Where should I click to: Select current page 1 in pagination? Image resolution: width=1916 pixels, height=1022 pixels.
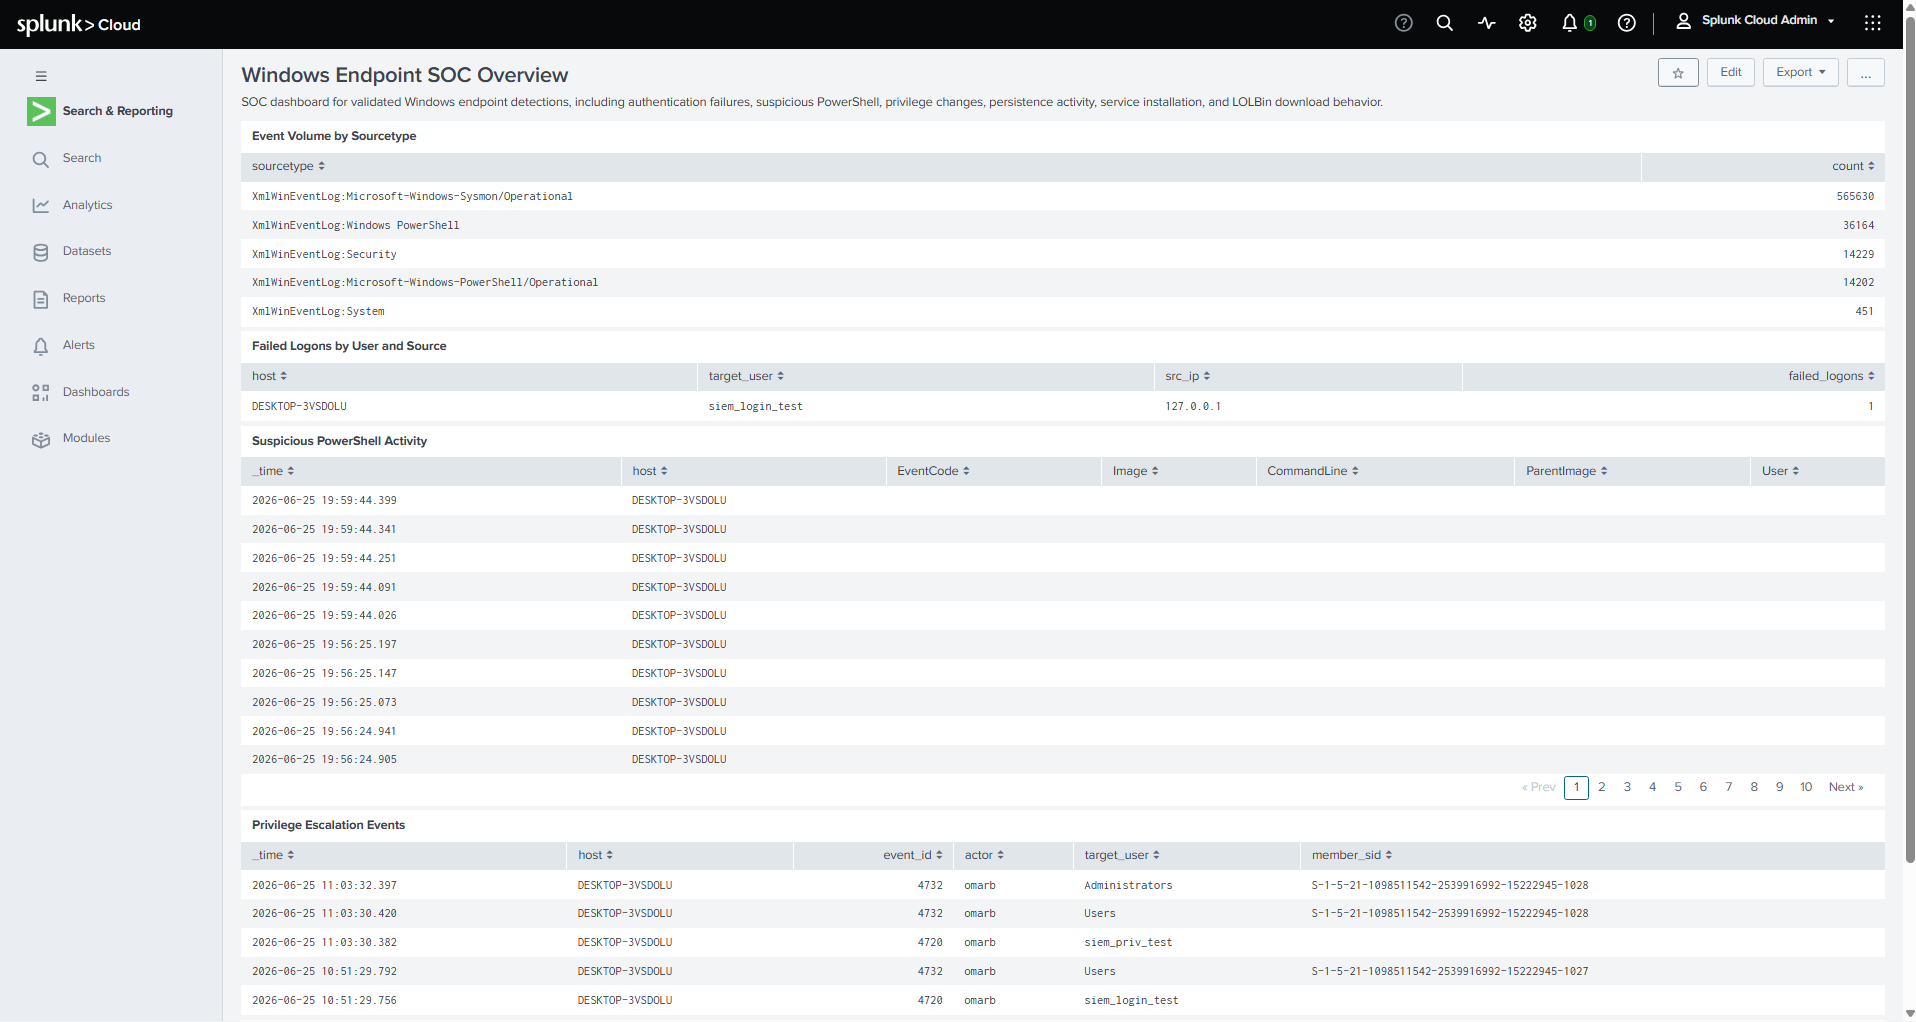click(x=1577, y=788)
